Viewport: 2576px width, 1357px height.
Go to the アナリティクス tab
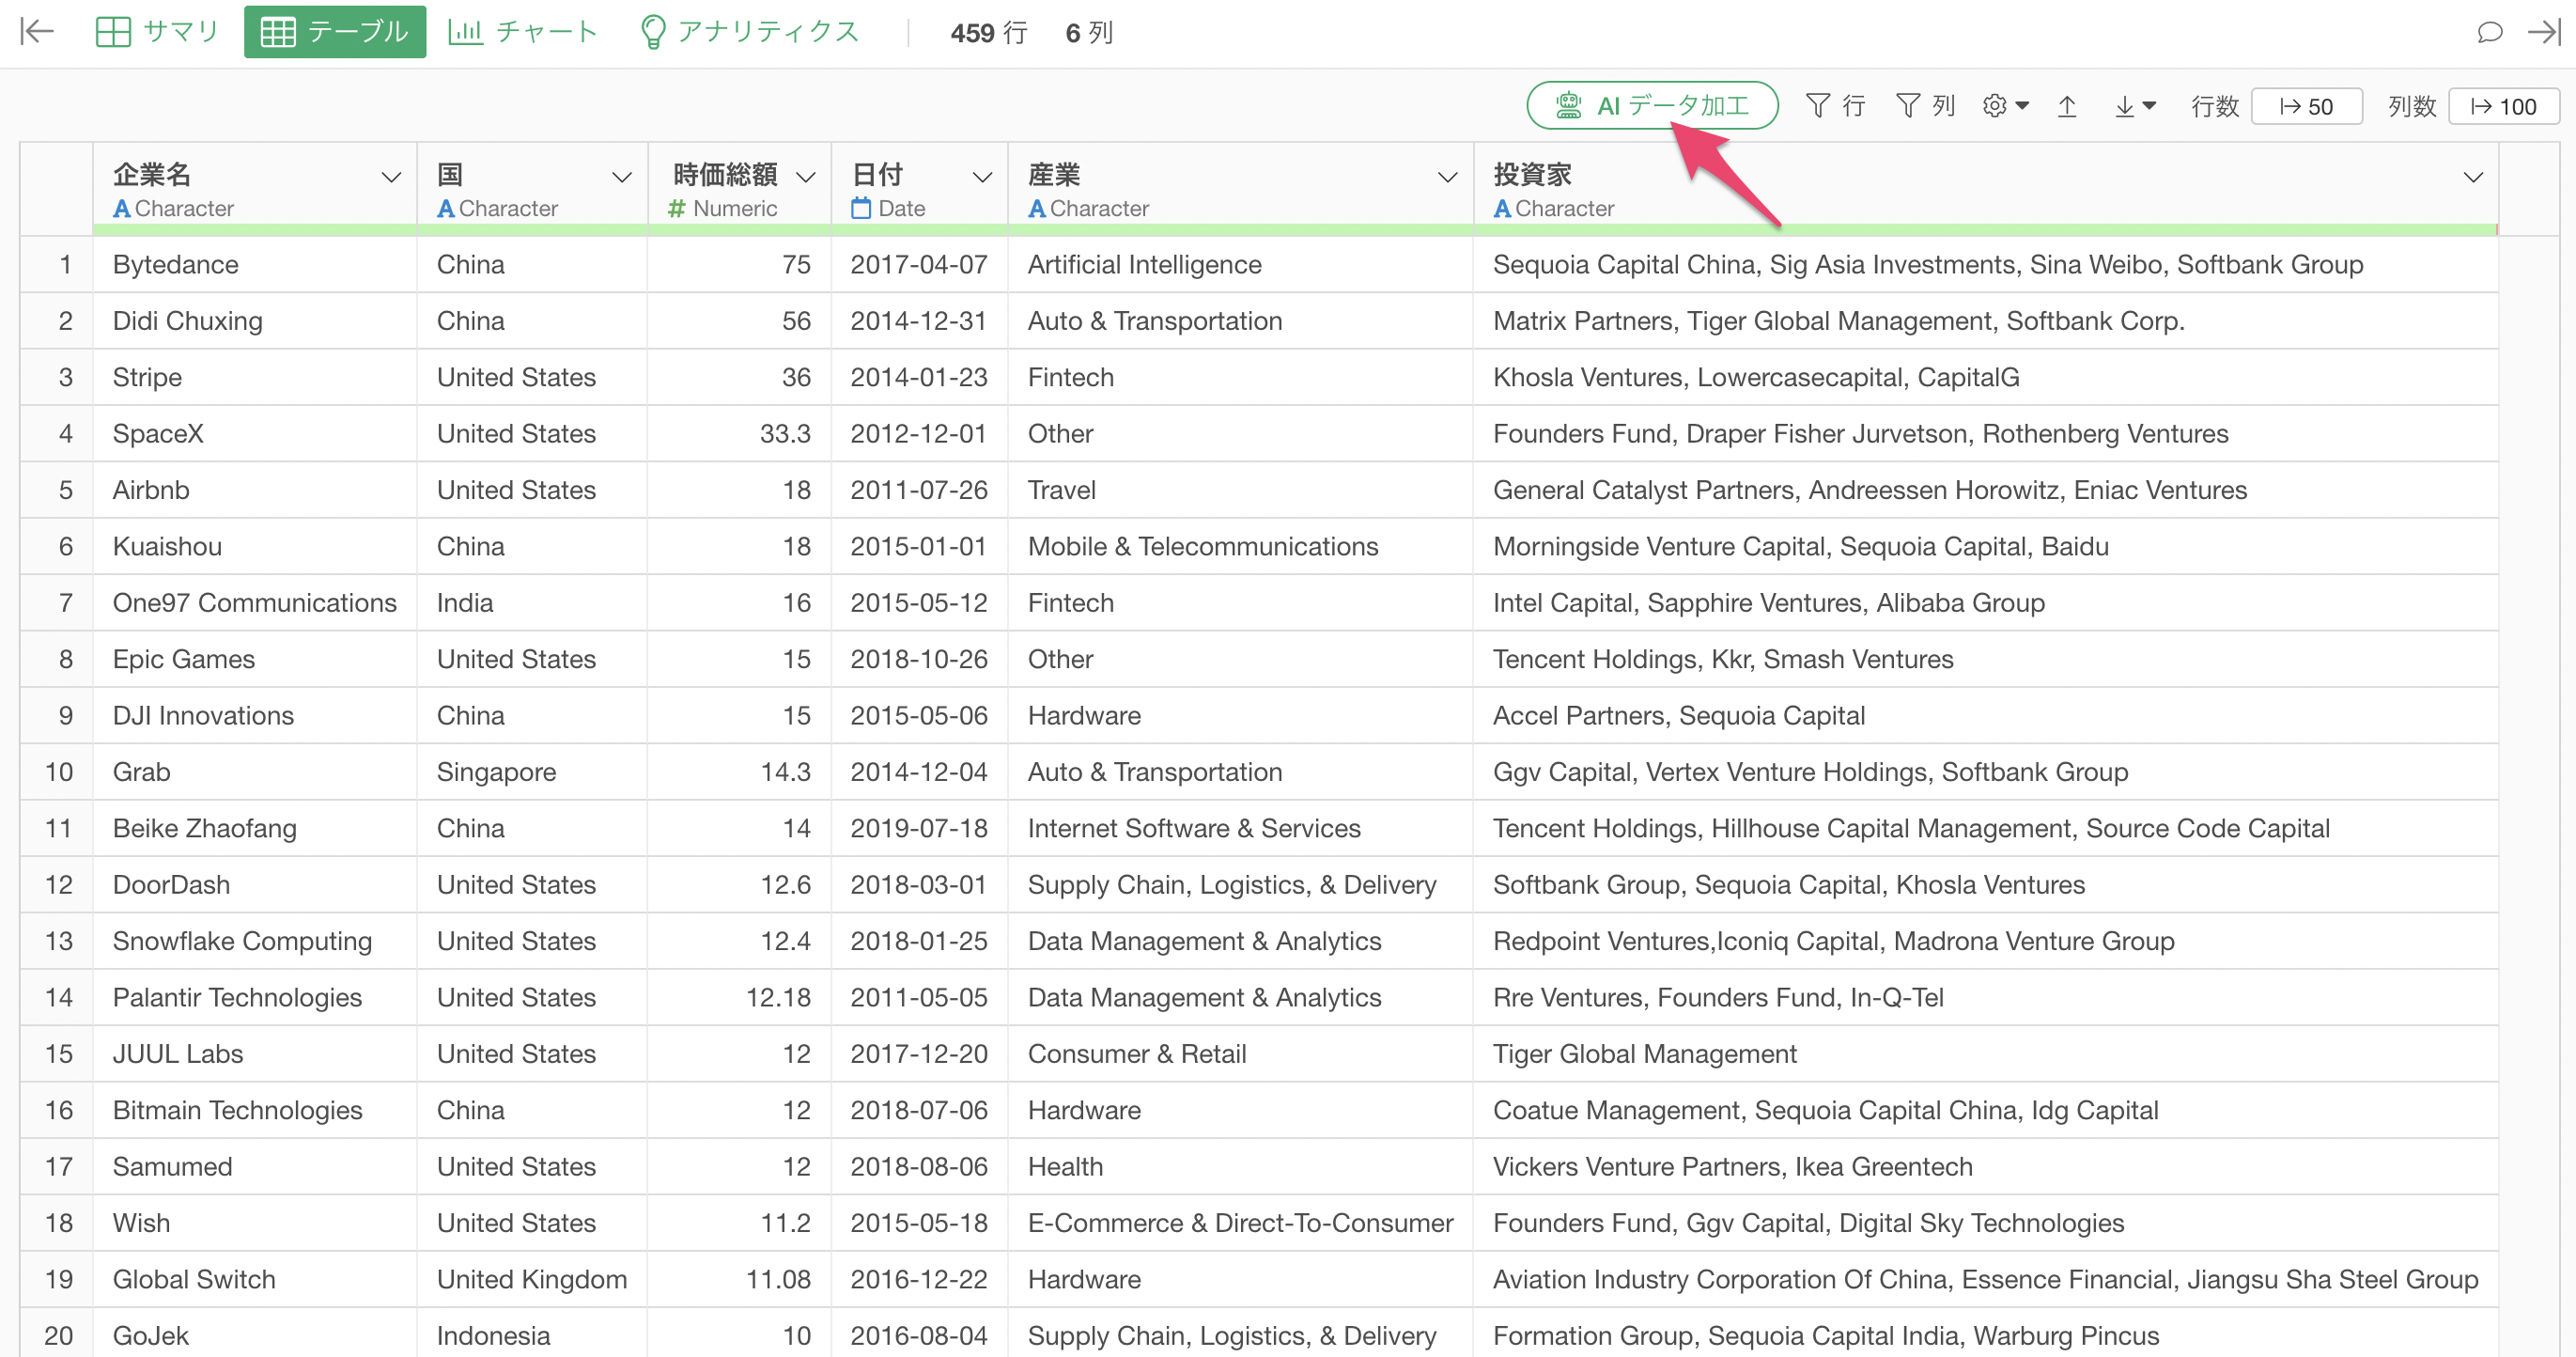pos(749,32)
